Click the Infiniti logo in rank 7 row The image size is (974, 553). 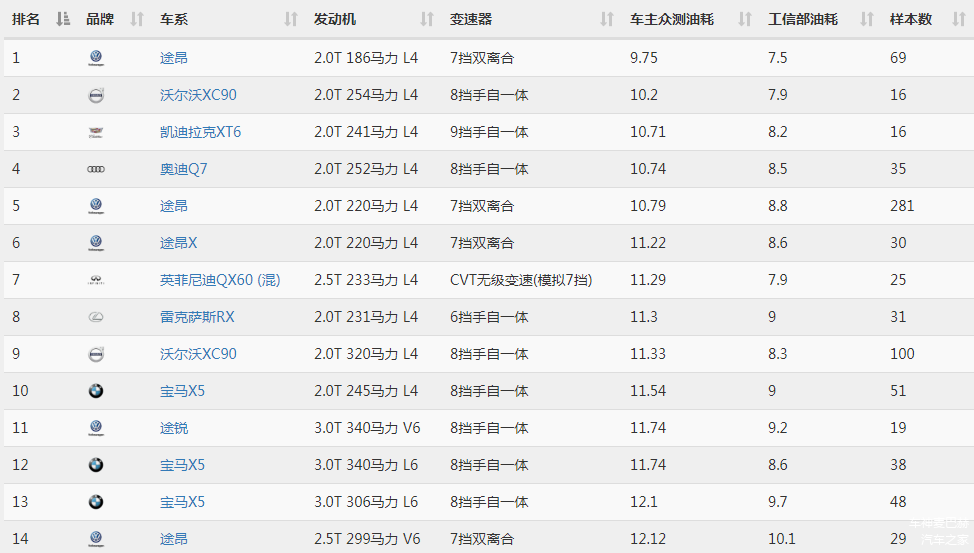point(95,280)
